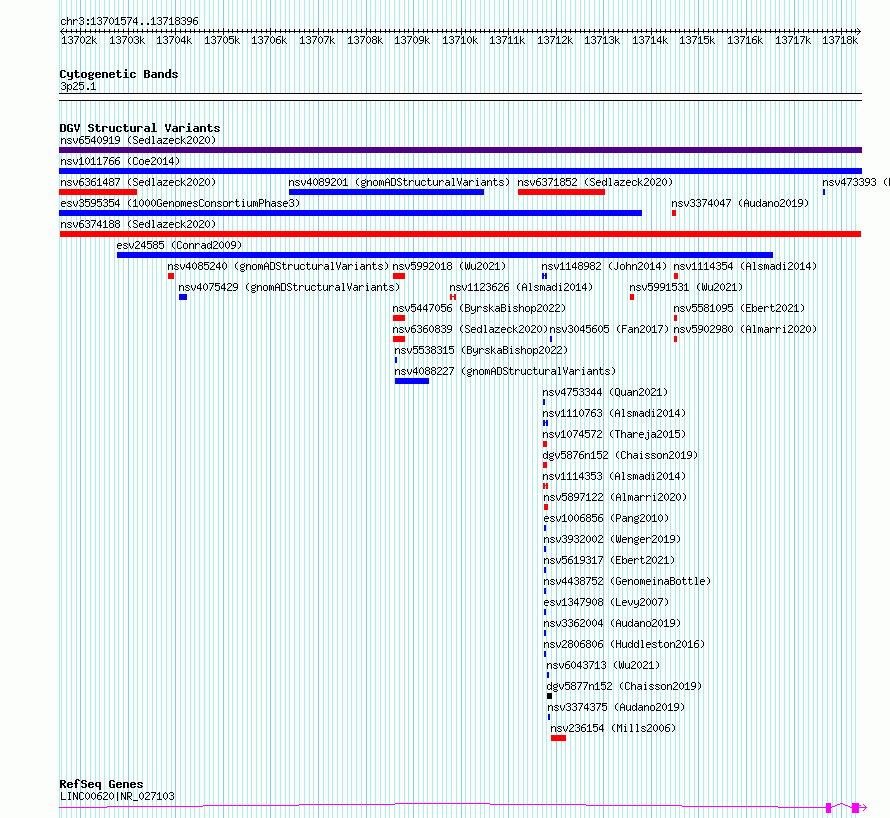890x818 pixels.
Task: Open nsv6371852 (Sedlazeck2020) variant
Action: (x=595, y=182)
